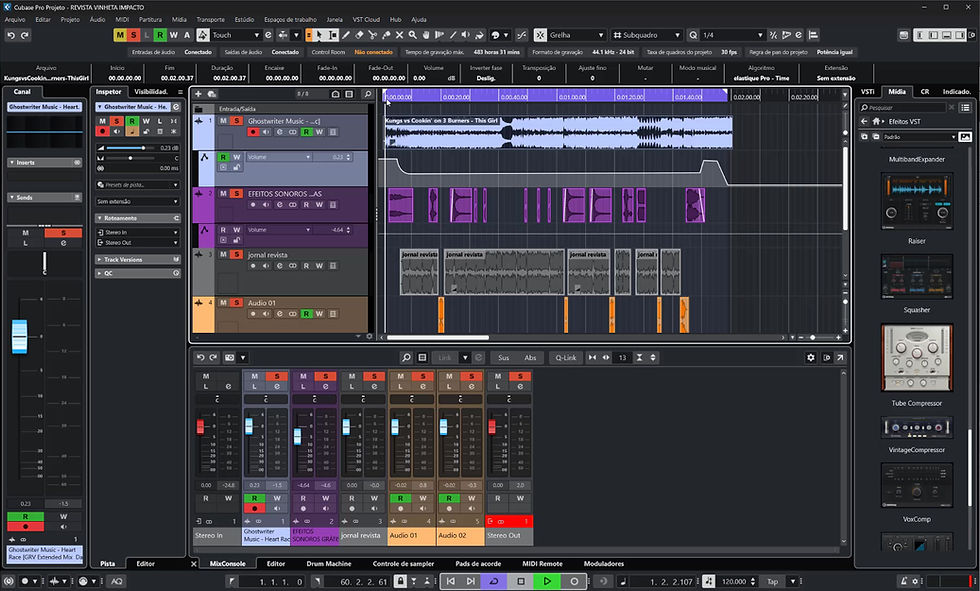Open the Transporte menu
The height and width of the screenshot is (591, 980).
tap(210, 19)
